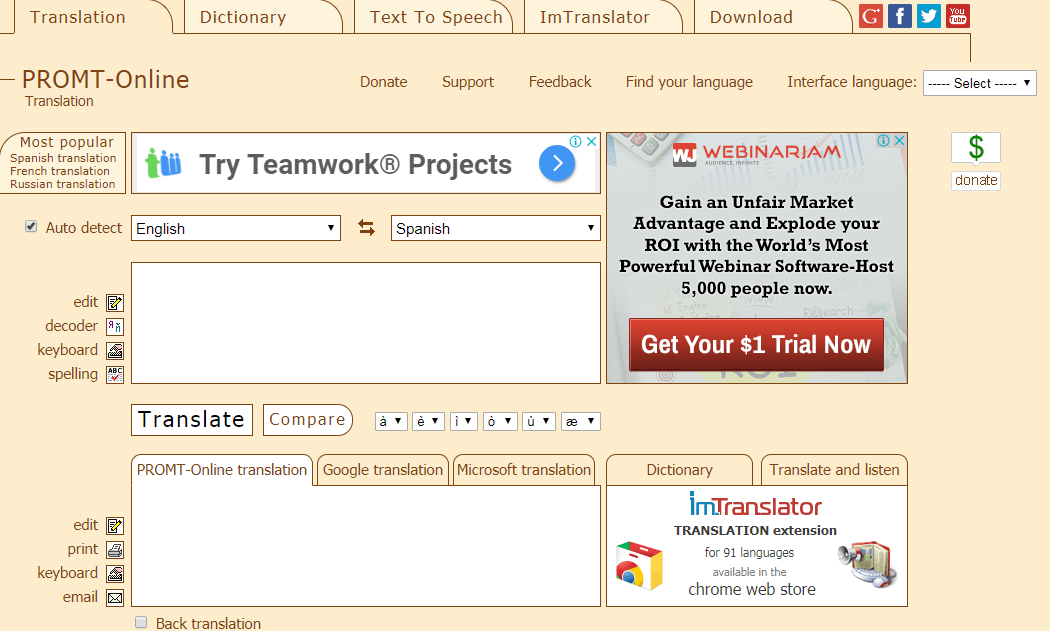Expand the ò accent character dropdown

pos(500,421)
